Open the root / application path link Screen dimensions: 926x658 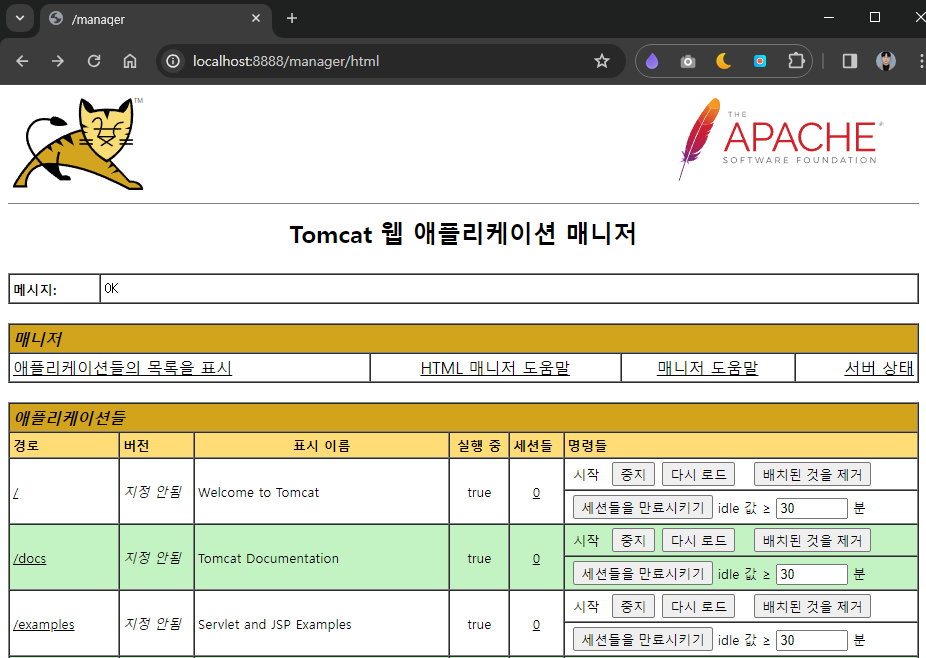coord(16,493)
